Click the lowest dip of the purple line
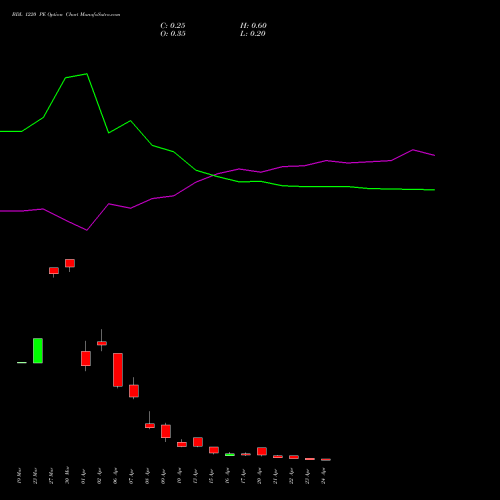Screen dimensions: 500x500 click(x=87, y=230)
